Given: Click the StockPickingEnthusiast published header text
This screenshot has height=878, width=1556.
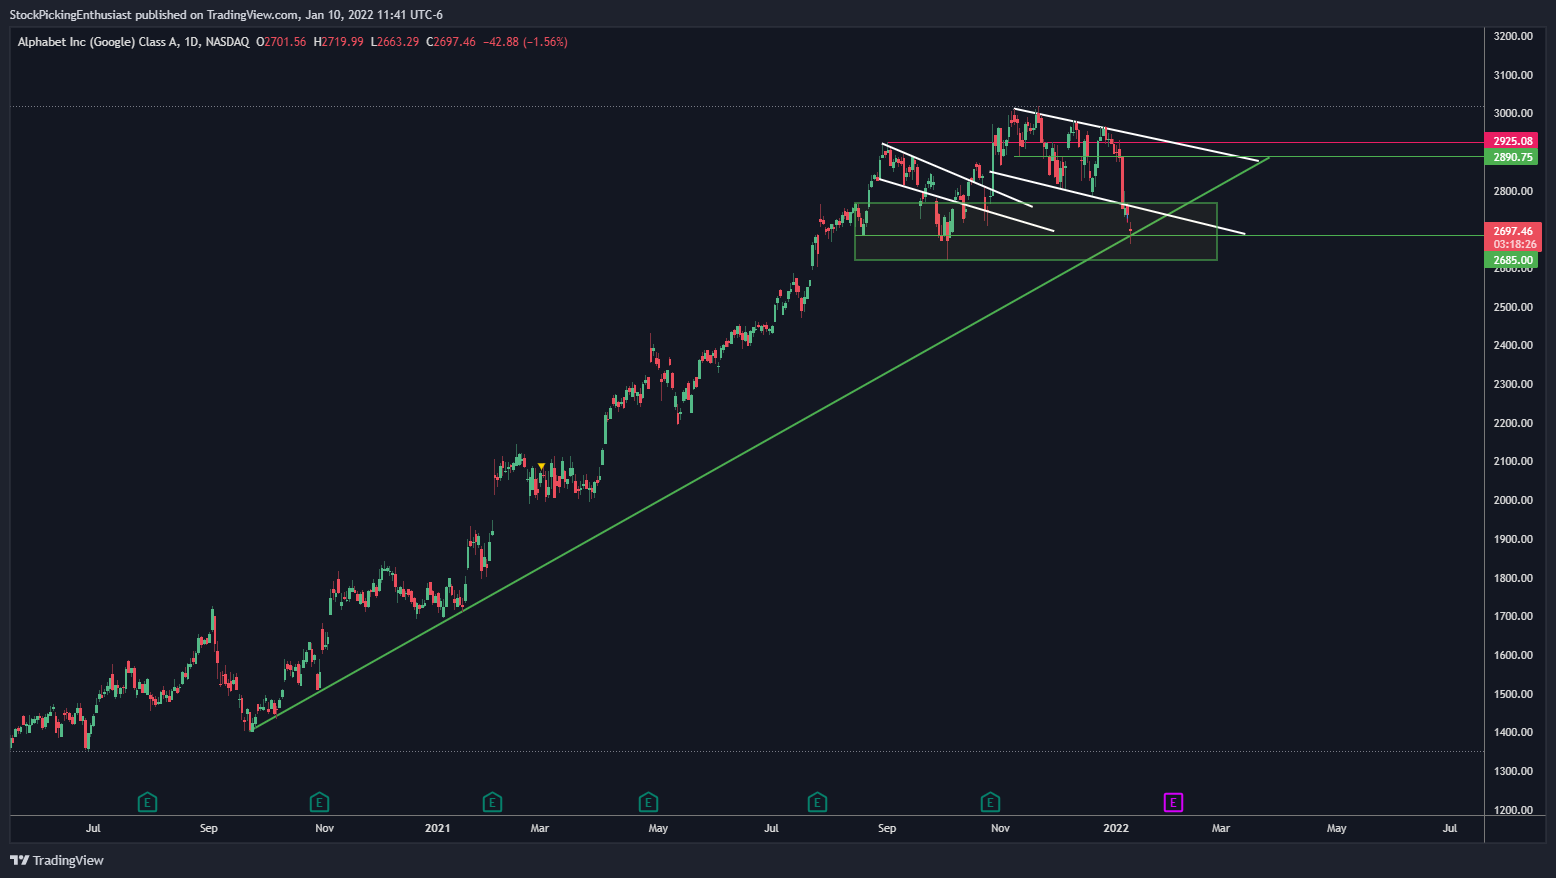Looking at the screenshot, I should tap(226, 14).
